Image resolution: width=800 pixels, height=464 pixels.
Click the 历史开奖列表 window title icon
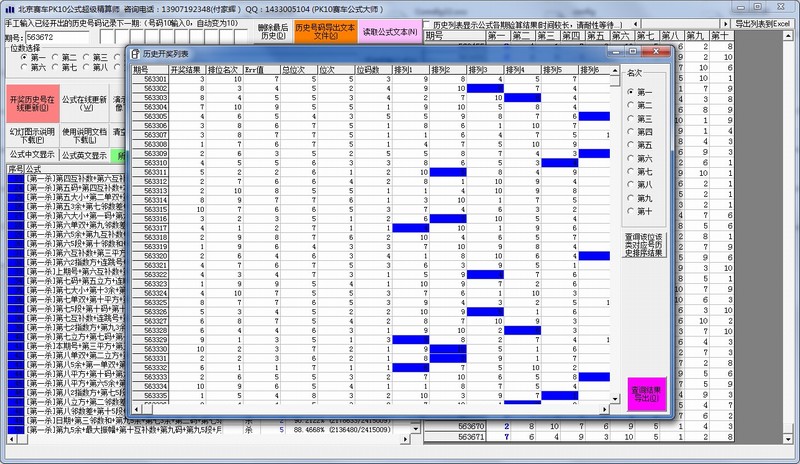(x=134, y=51)
